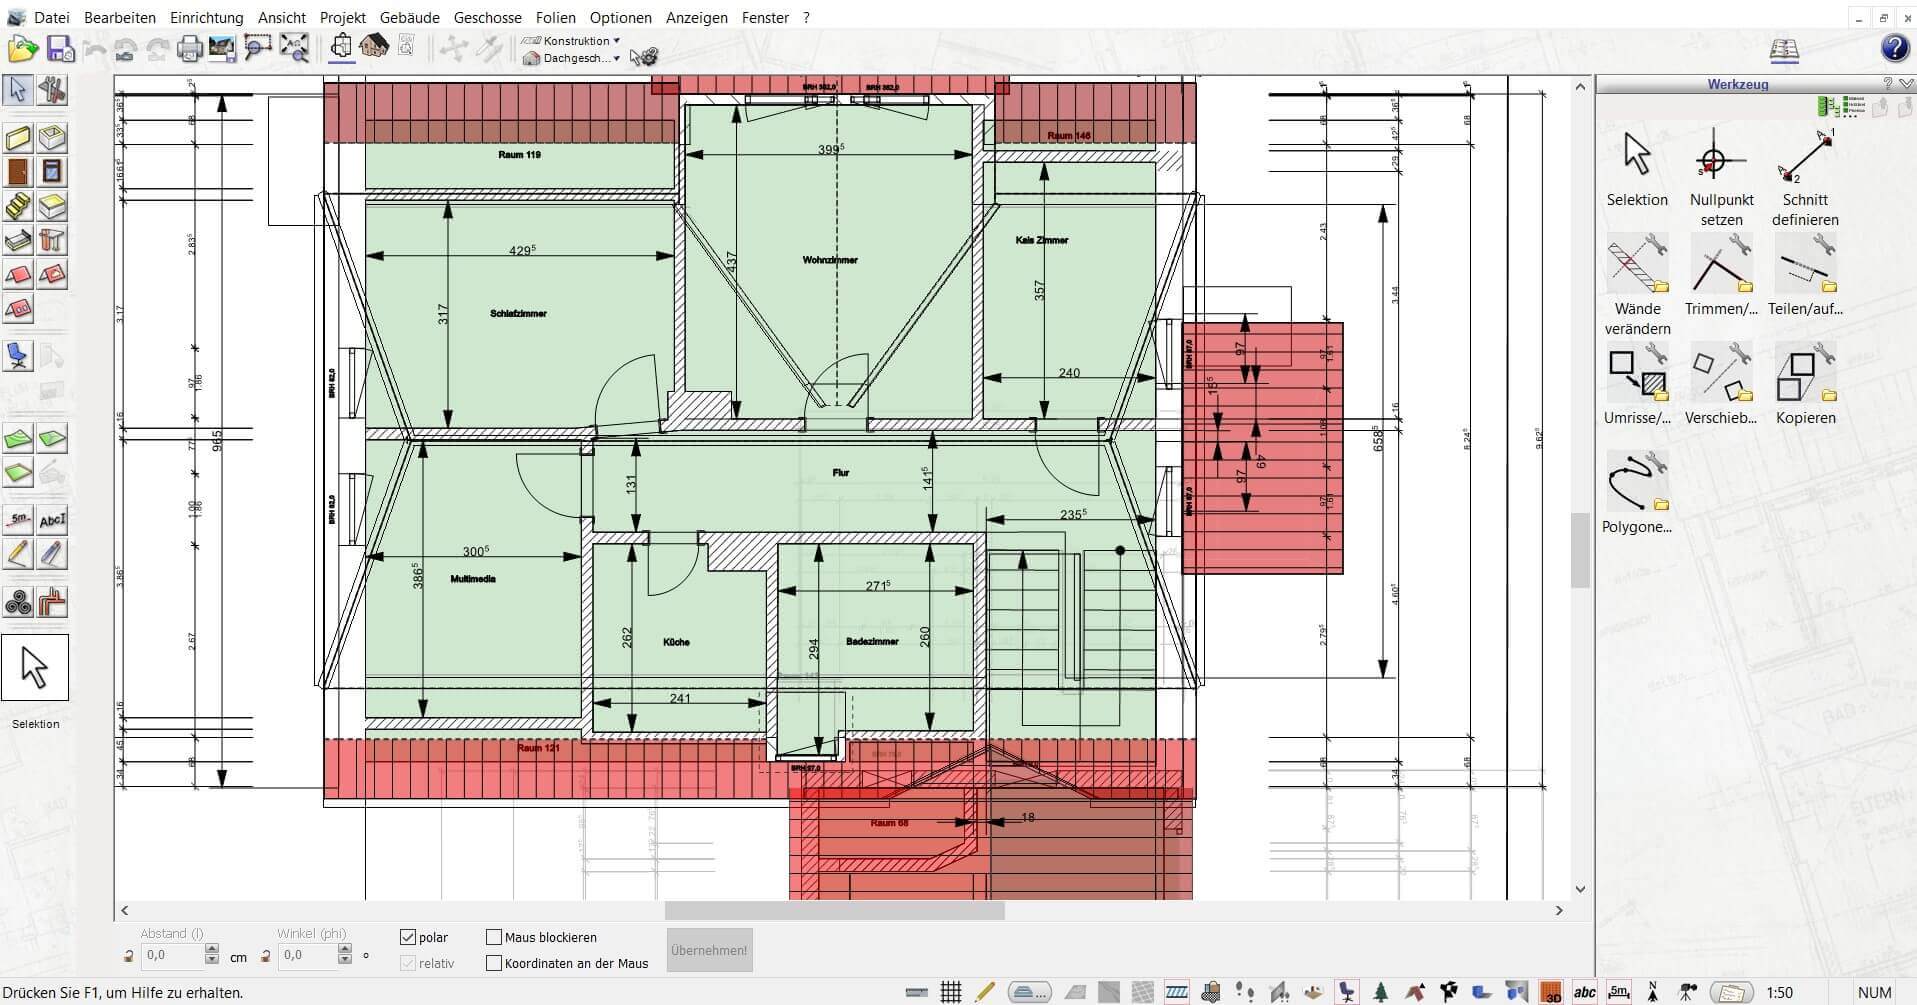Open the Datei menu
This screenshot has height=1005, width=1917.
click(52, 18)
